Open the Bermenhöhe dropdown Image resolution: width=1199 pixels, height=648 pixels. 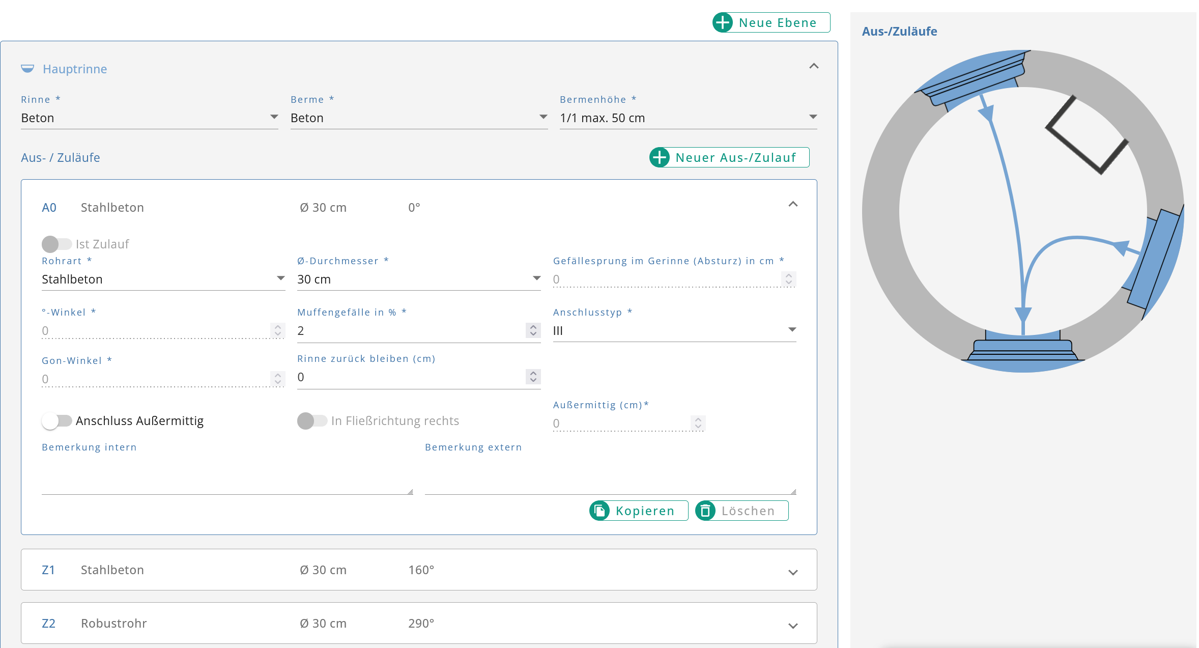click(x=688, y=118)
